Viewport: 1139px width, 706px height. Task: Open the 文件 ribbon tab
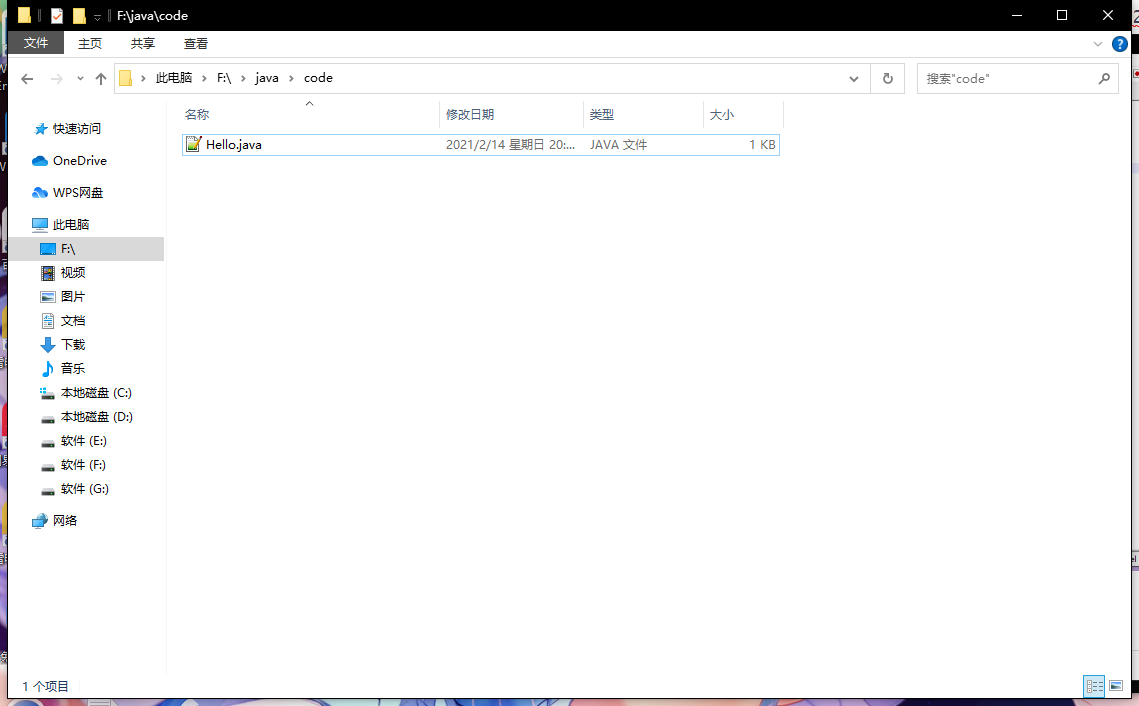pos(36,43)
